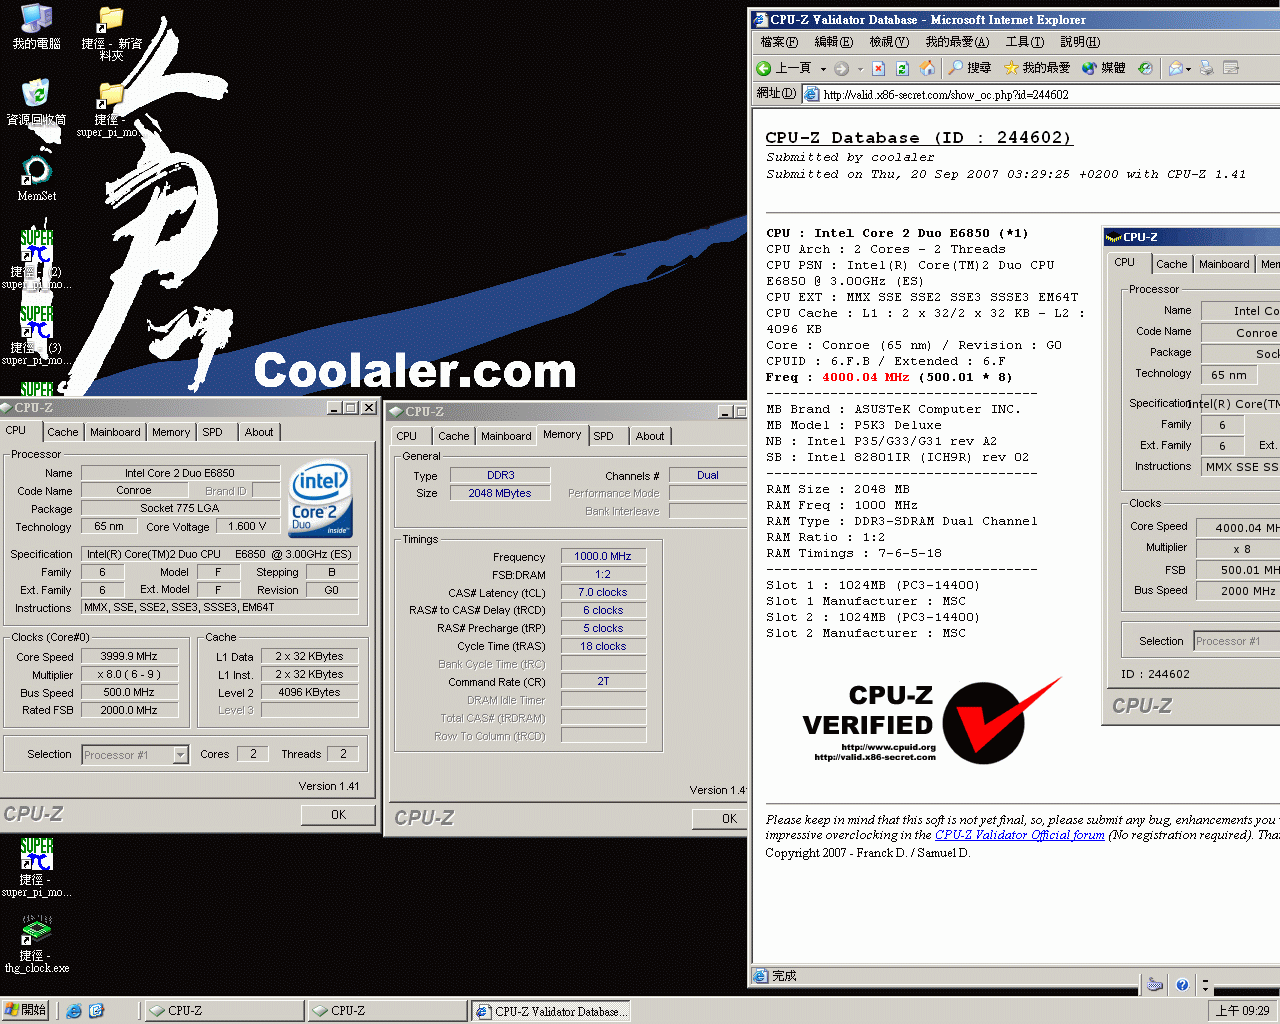Viewport: 1280px width, 1024px height.
Task: Switch to About tab in memory CPU-Z window
Action: (650, 436)
